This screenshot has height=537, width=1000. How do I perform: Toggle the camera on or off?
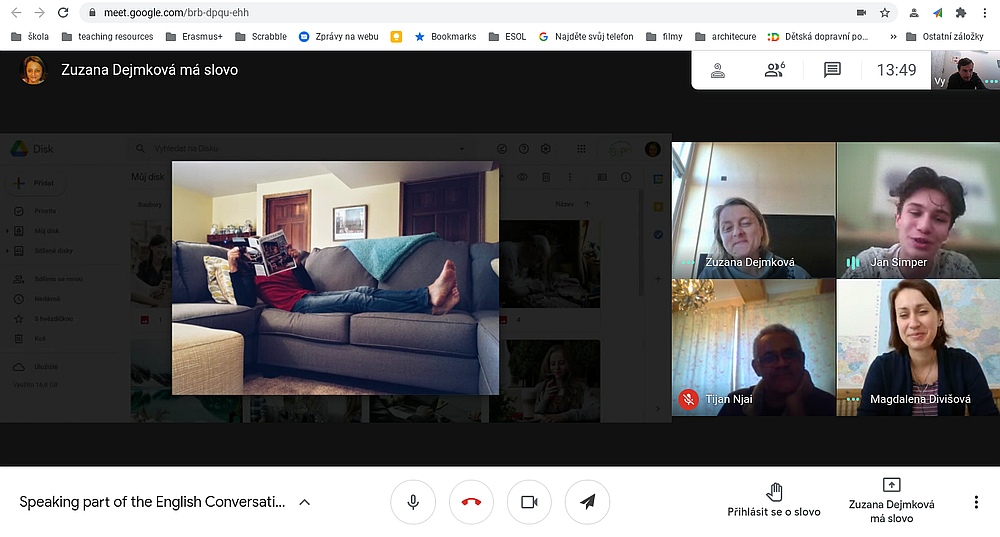tap(529, 502)
